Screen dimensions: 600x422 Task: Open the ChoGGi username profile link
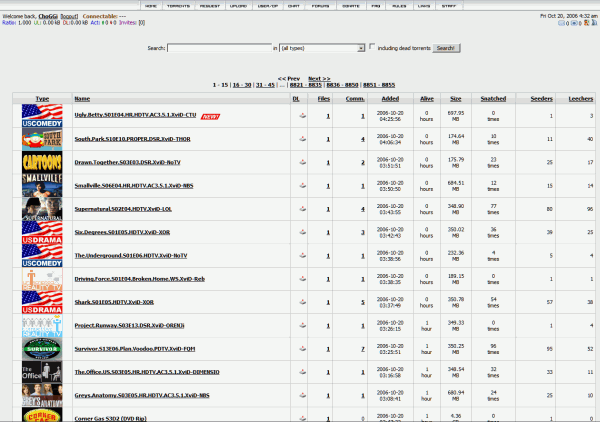(48, 16)
